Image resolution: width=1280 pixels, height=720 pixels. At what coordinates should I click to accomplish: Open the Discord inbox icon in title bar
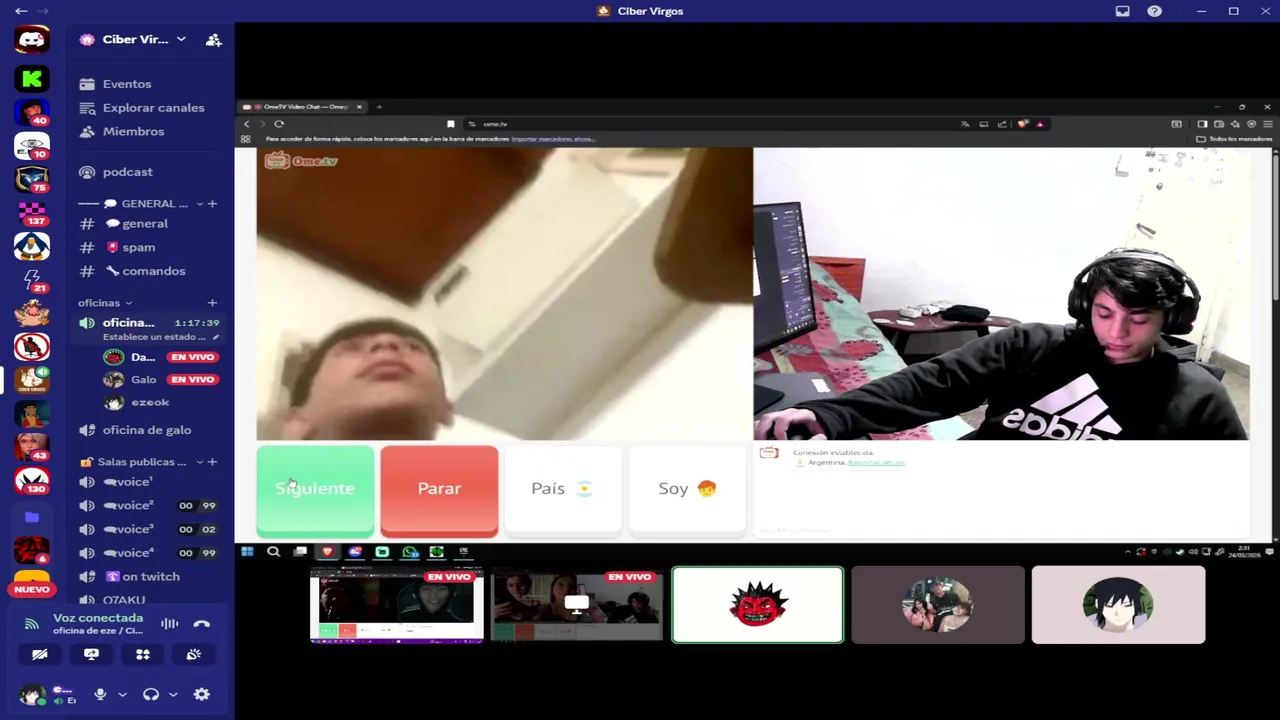[x=1122, y=11]
